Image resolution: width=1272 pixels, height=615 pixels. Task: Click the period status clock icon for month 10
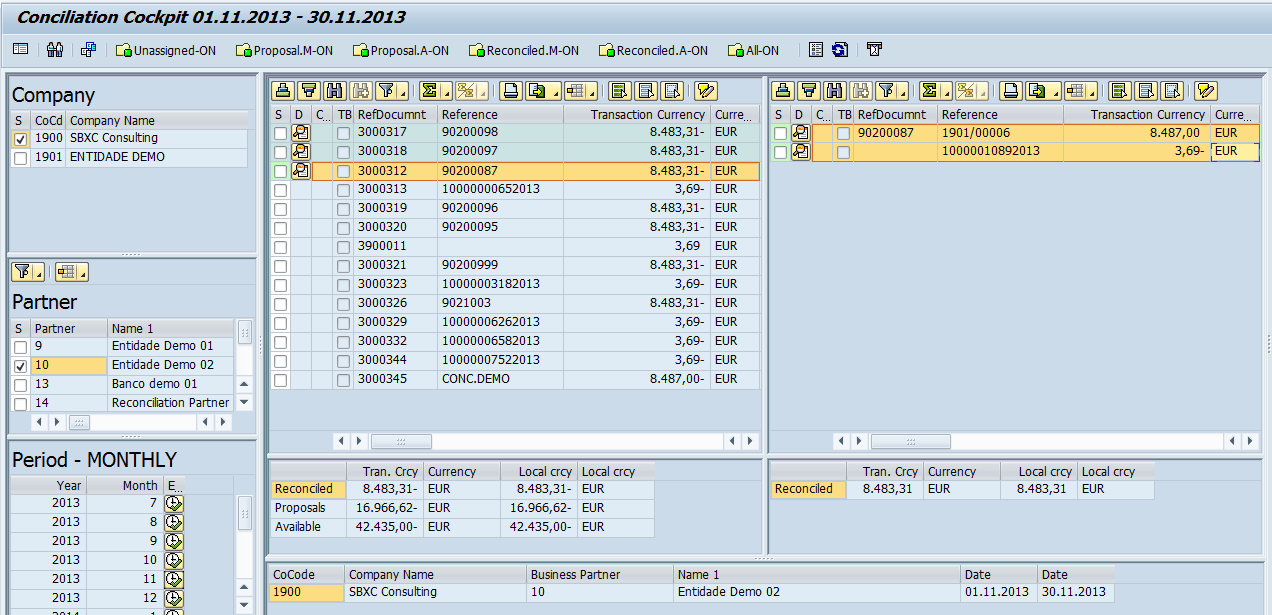coord(174,560)
